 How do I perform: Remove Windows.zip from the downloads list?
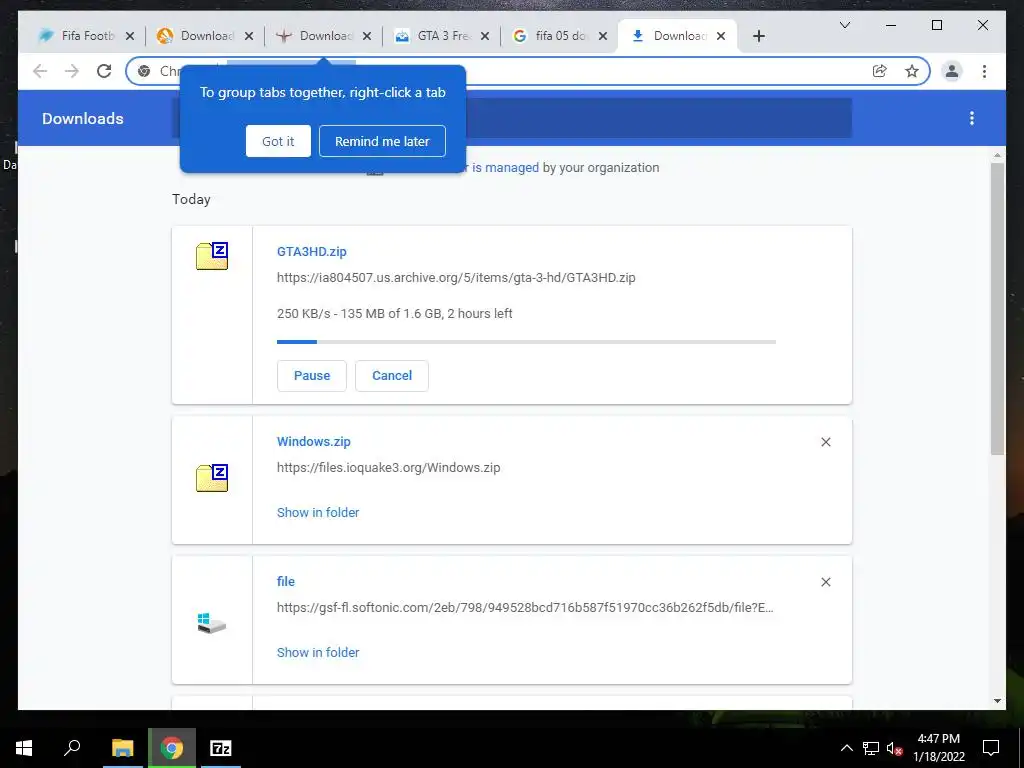point(825,442)
